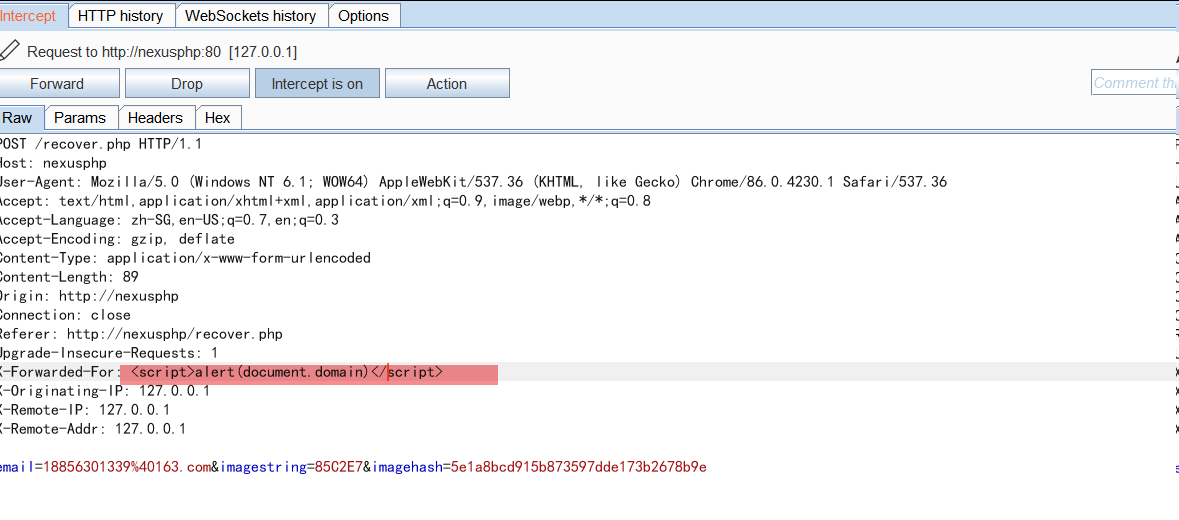The image size is (1179, 520).
Task: Click the Upgrade-Insecure-Requests: 1 line
Action: click(x=108, y=352)
